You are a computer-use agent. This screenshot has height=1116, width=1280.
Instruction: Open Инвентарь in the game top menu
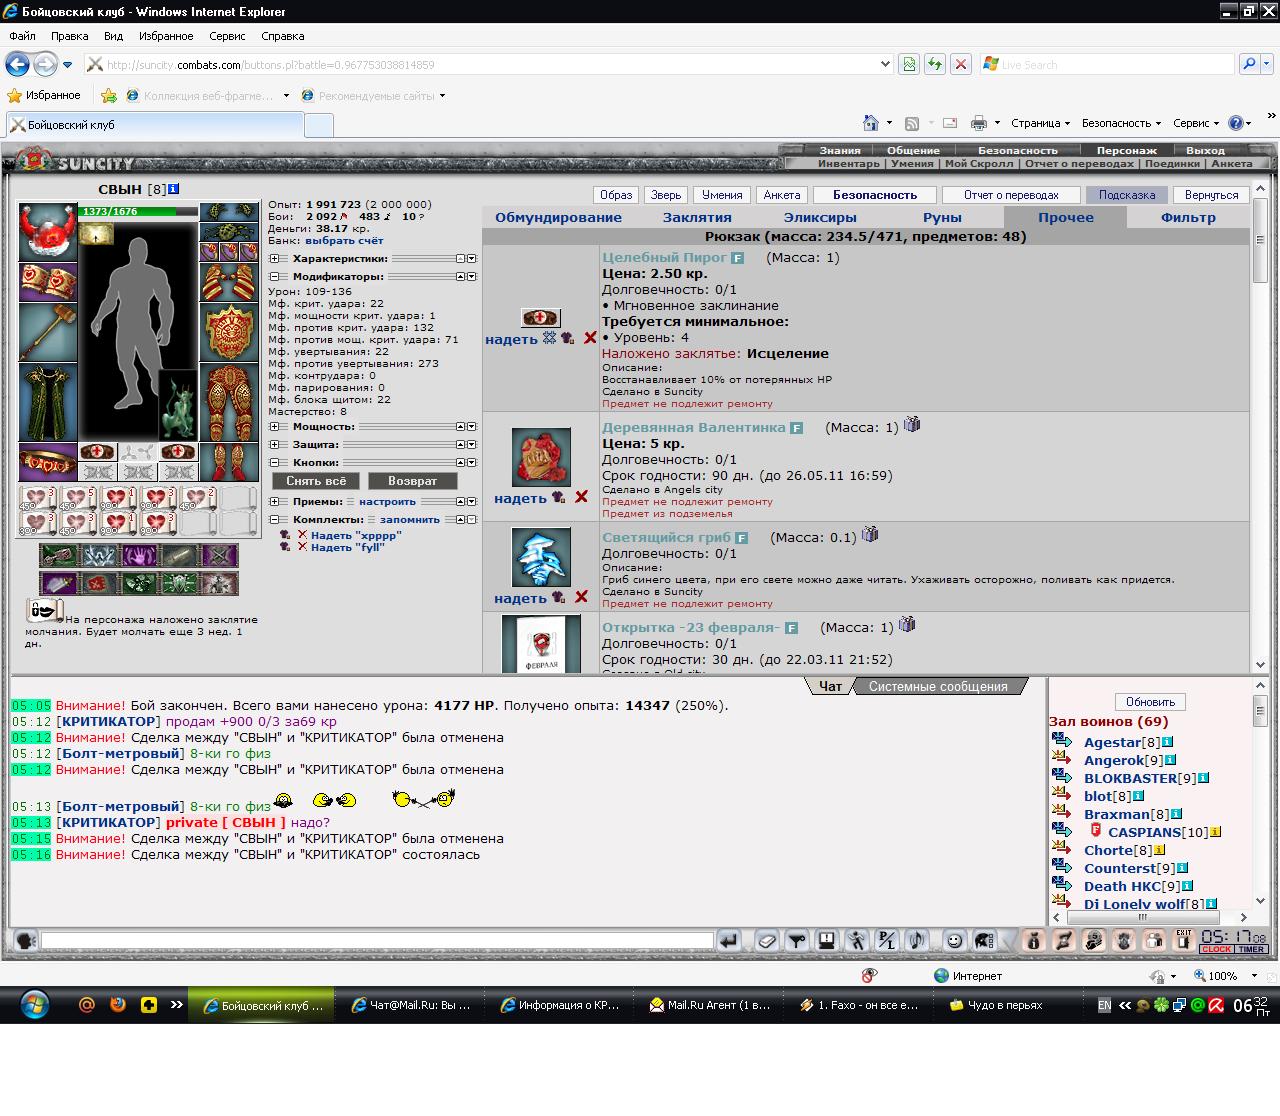point(848,163)
